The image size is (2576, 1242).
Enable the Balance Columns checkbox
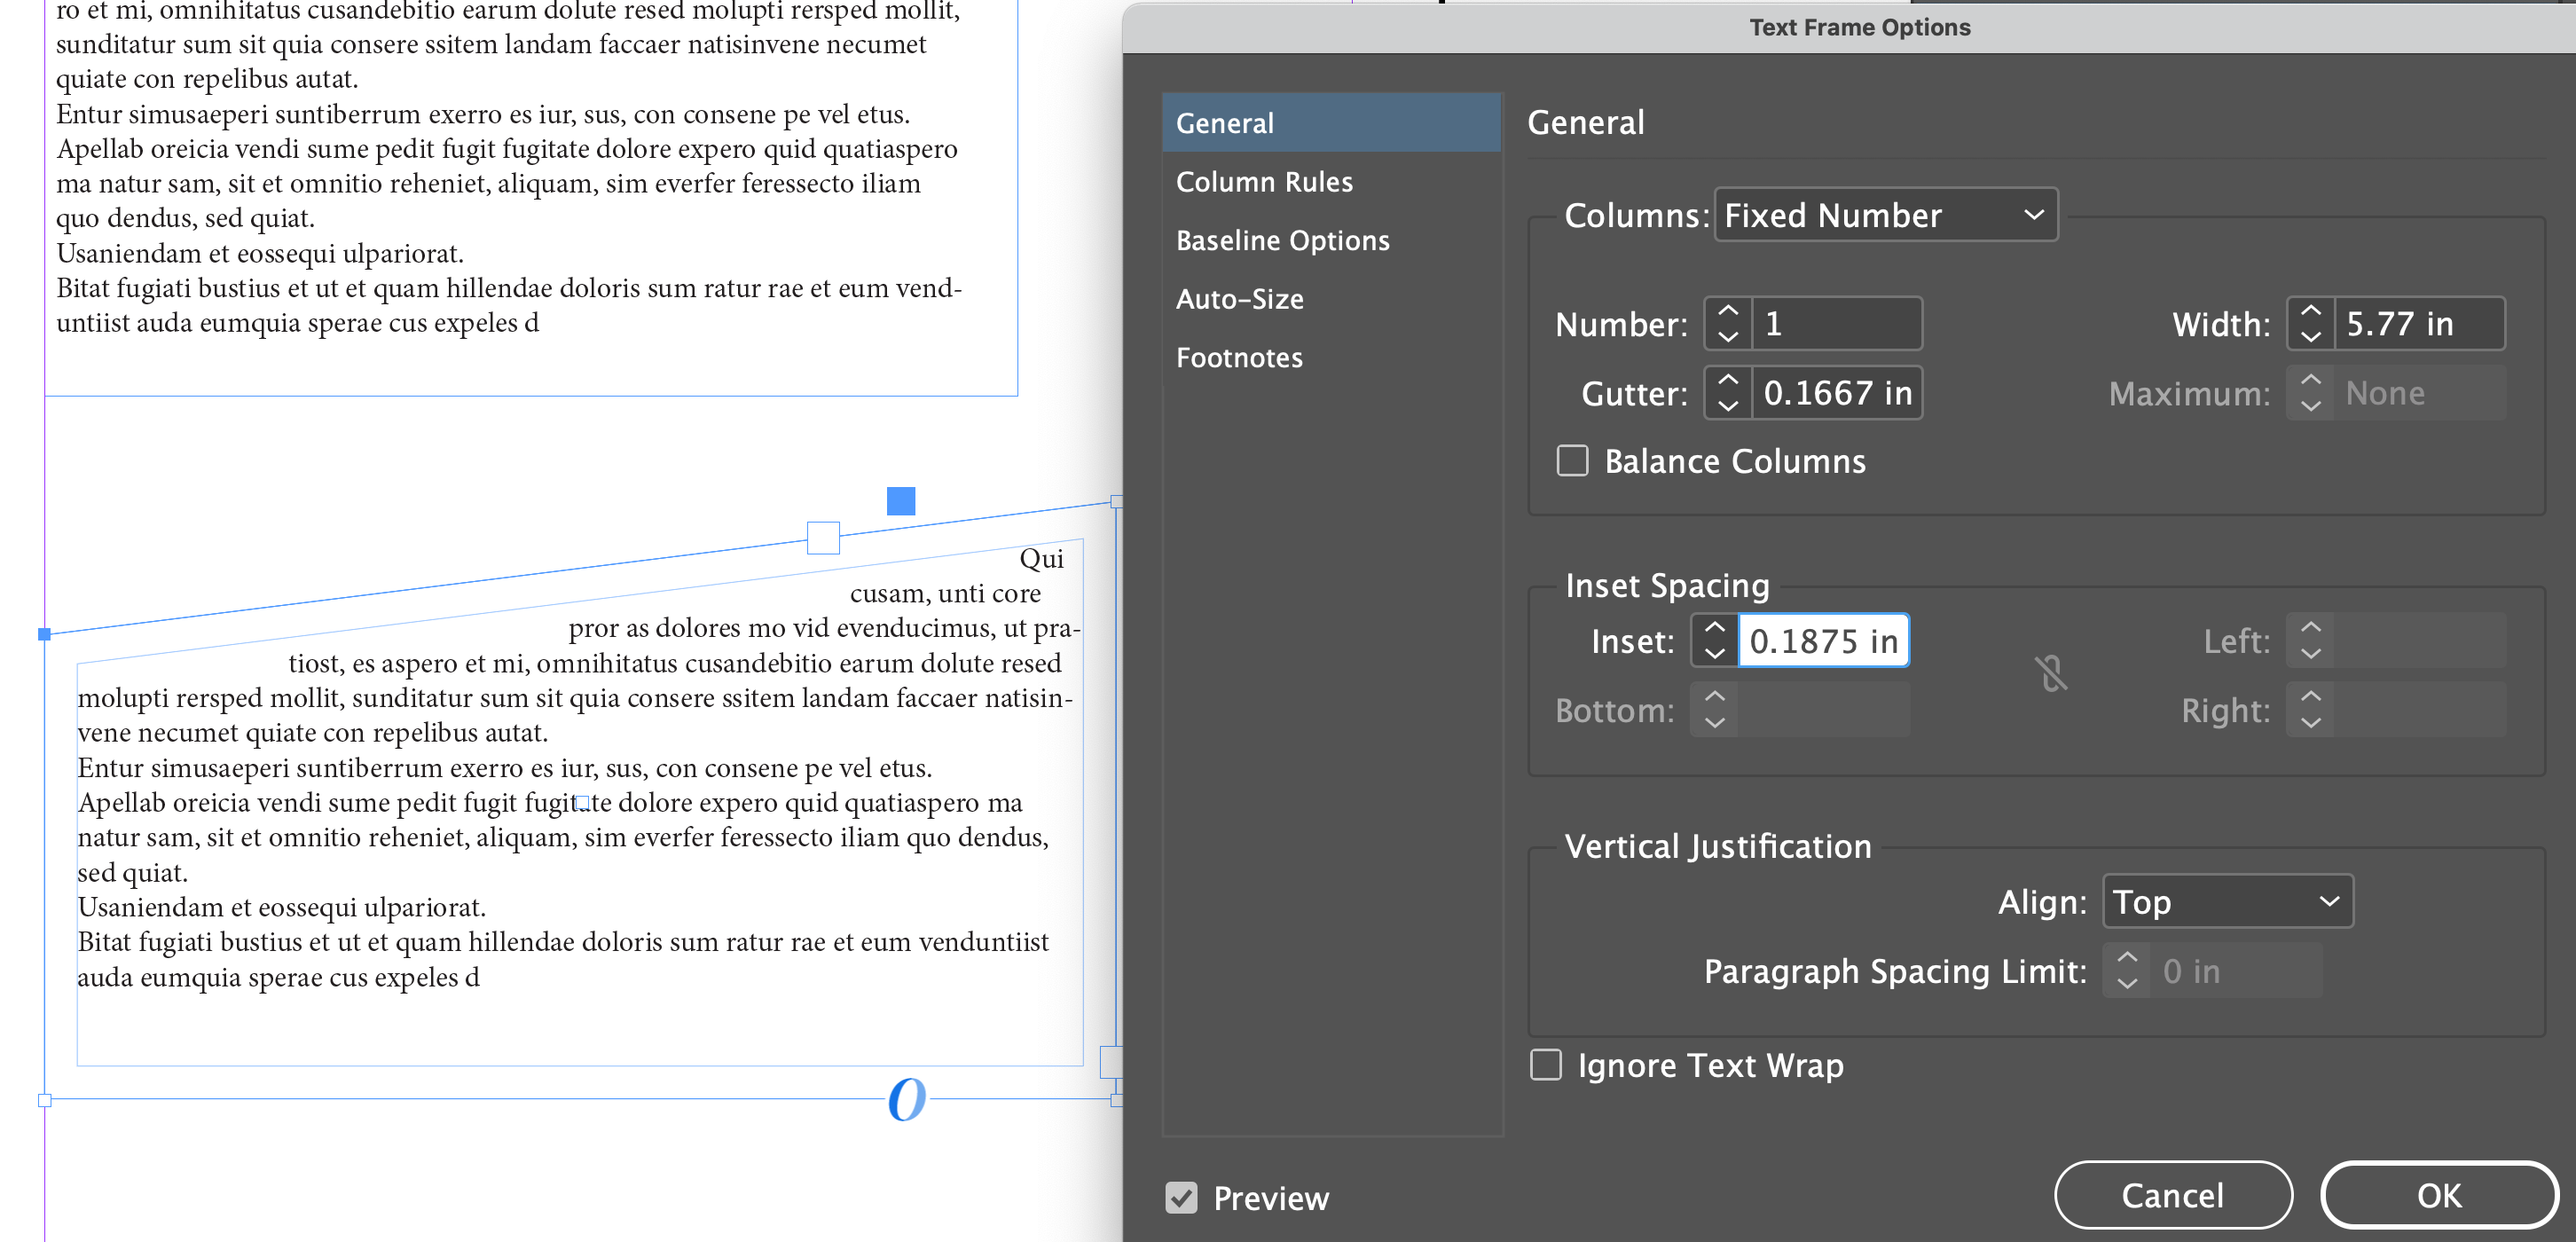tap(1571, 460)
